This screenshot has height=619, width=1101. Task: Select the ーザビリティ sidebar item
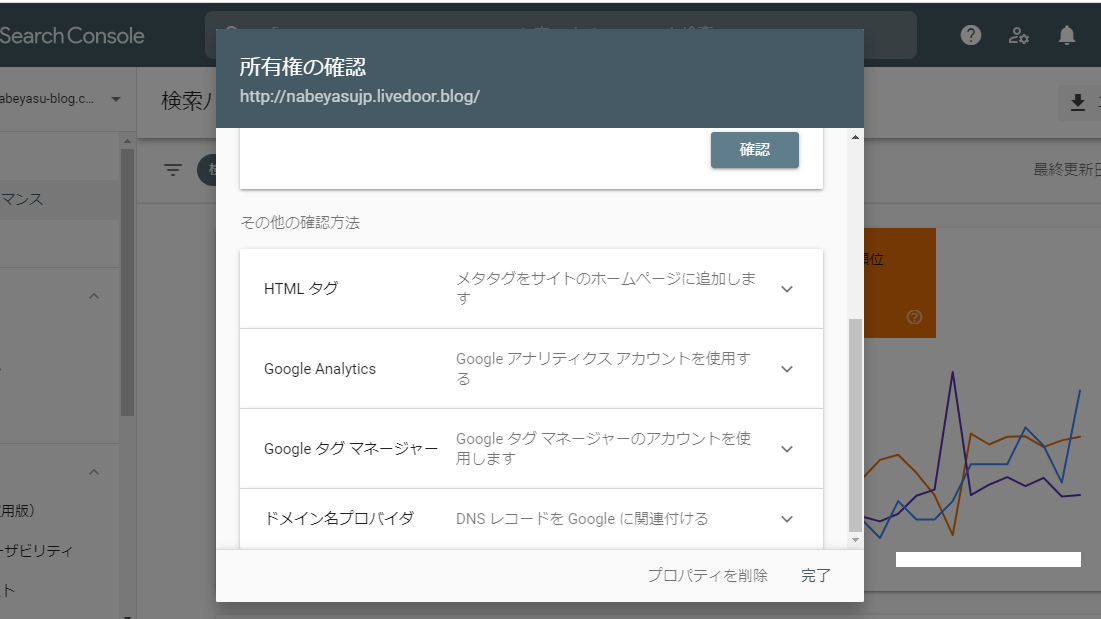[x=37, y=551]
